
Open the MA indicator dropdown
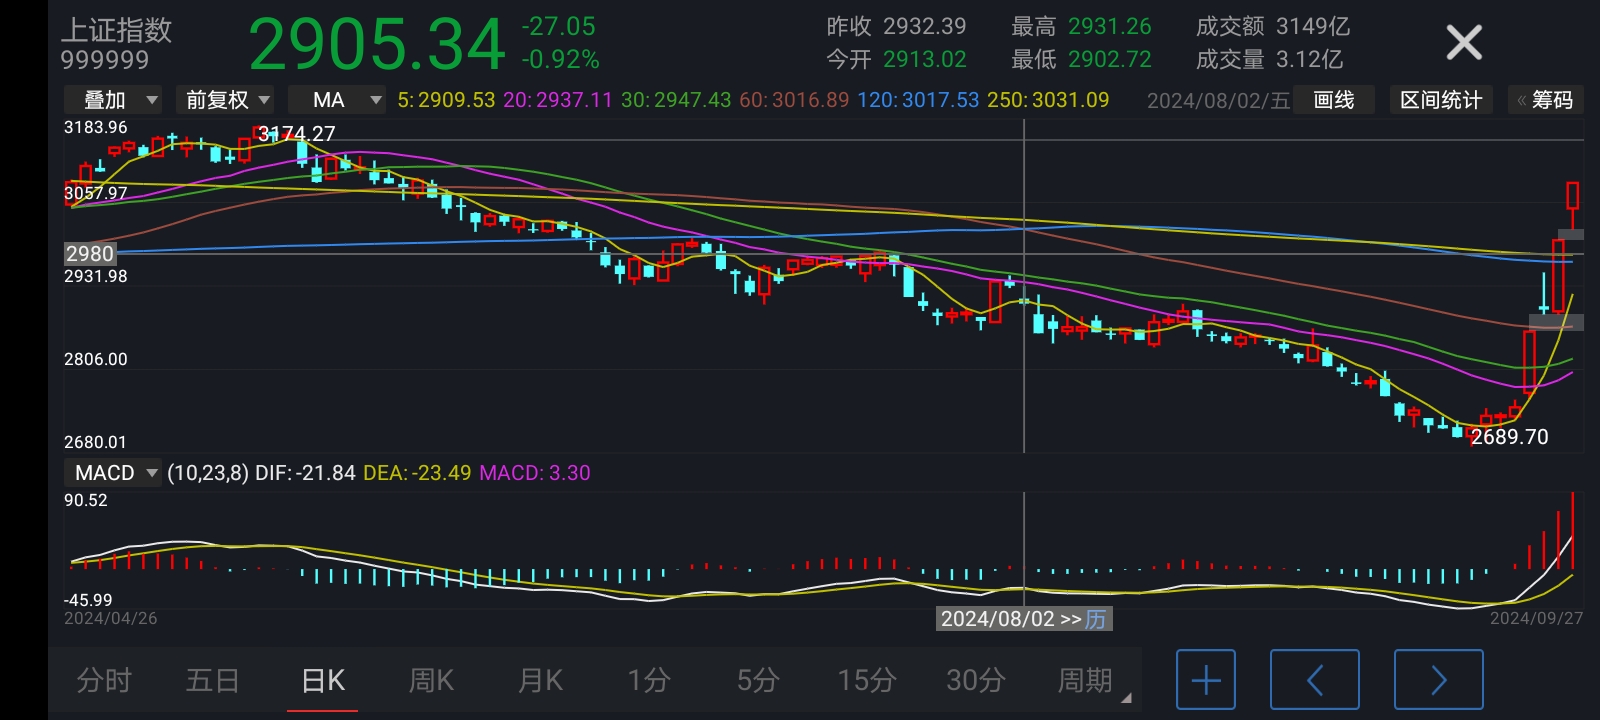(x=337, y=100)
